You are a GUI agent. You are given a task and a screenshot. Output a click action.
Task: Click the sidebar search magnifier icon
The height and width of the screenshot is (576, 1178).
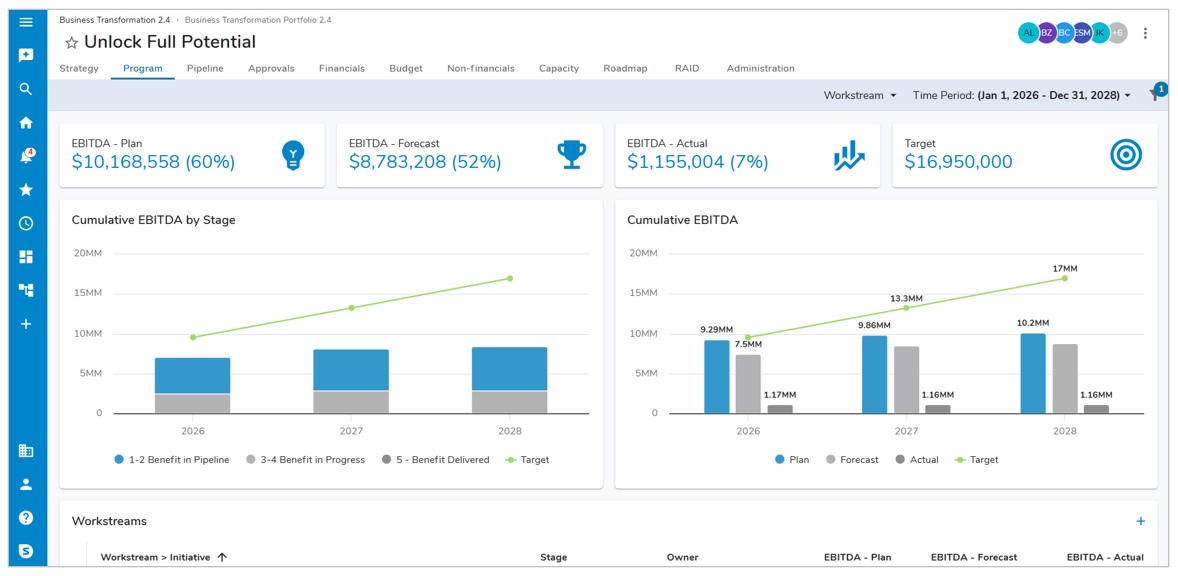coord(26,89)
